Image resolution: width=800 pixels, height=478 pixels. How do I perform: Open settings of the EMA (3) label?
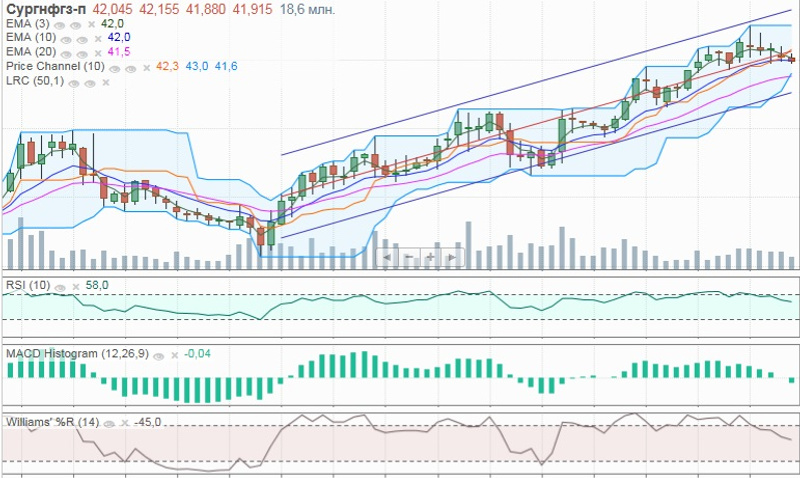coord(28,23)
